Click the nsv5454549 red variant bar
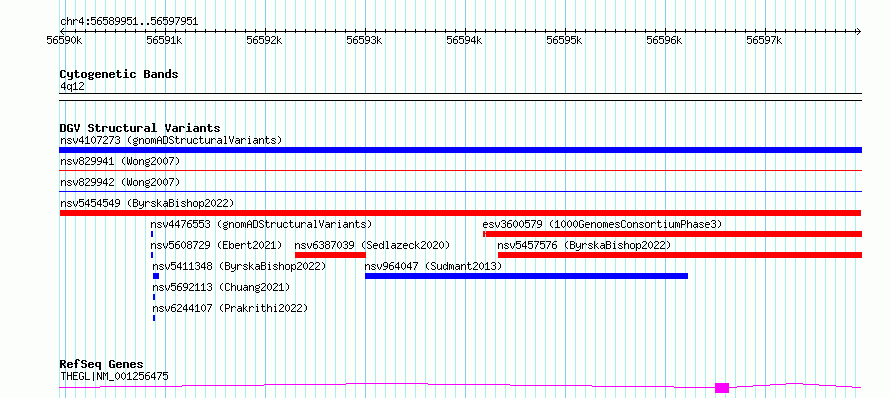Screen dimensions: 890x398 (x=460, y=213)
